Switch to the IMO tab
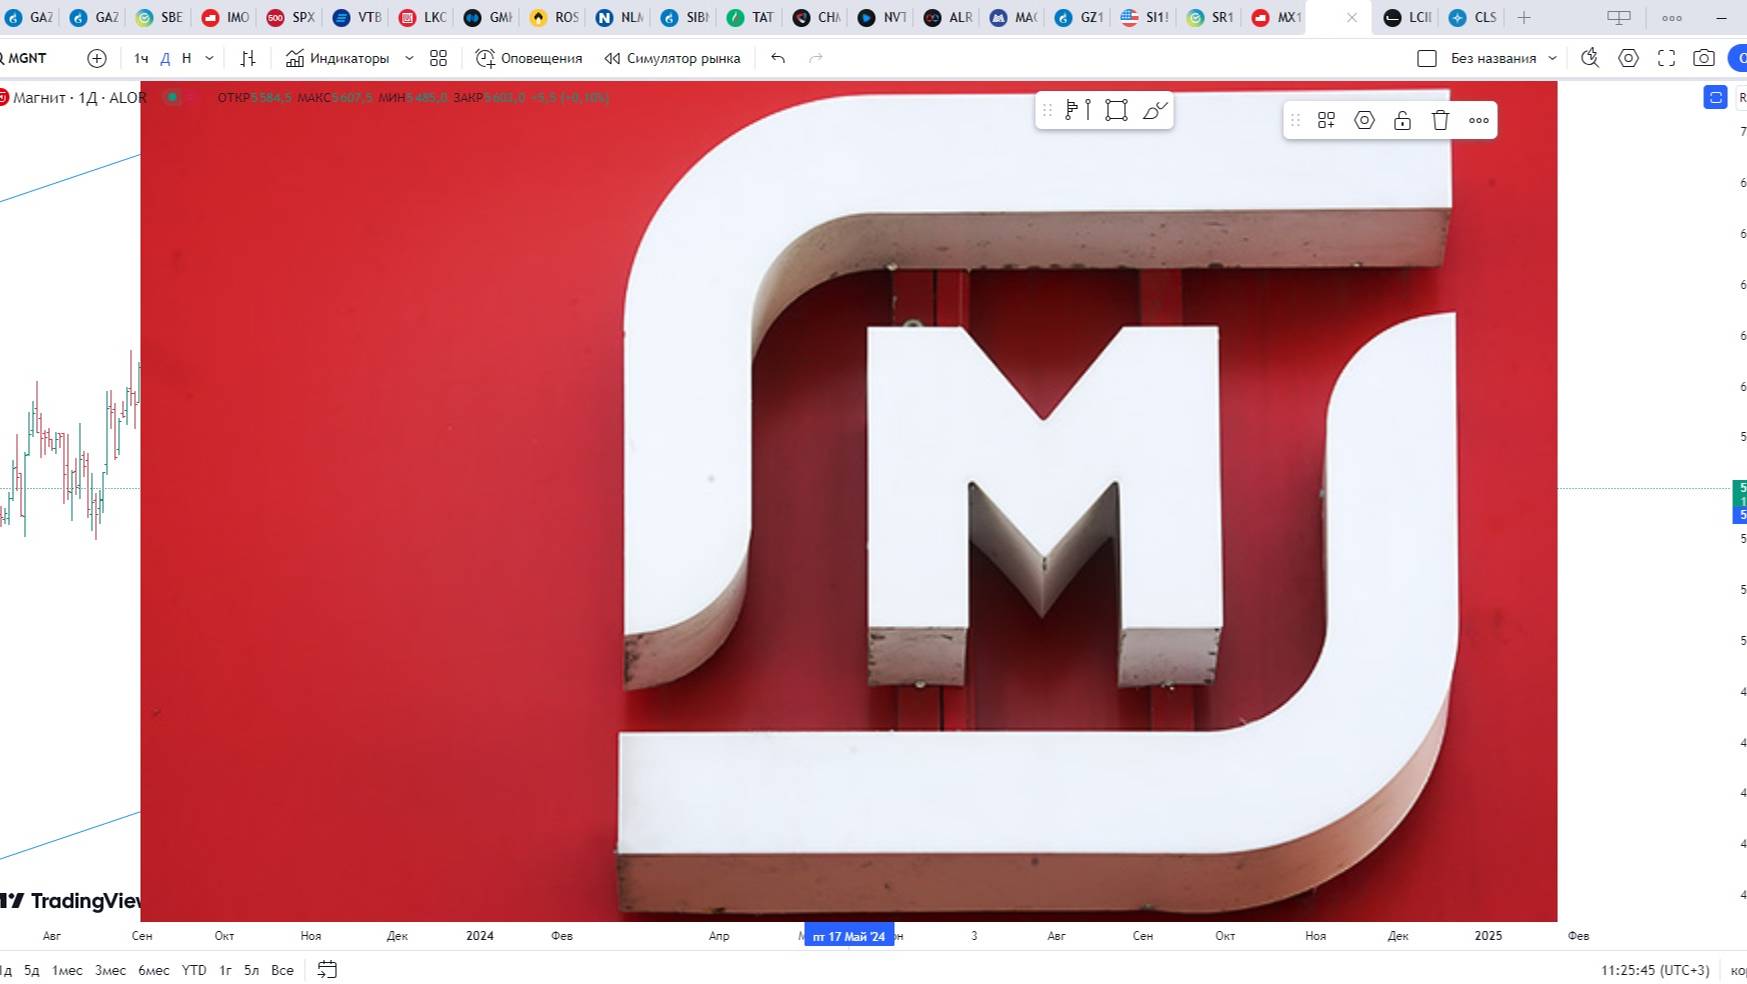The width and height of the screenshot is (1747, 984). pyautogui.click(x=226, y=17)
